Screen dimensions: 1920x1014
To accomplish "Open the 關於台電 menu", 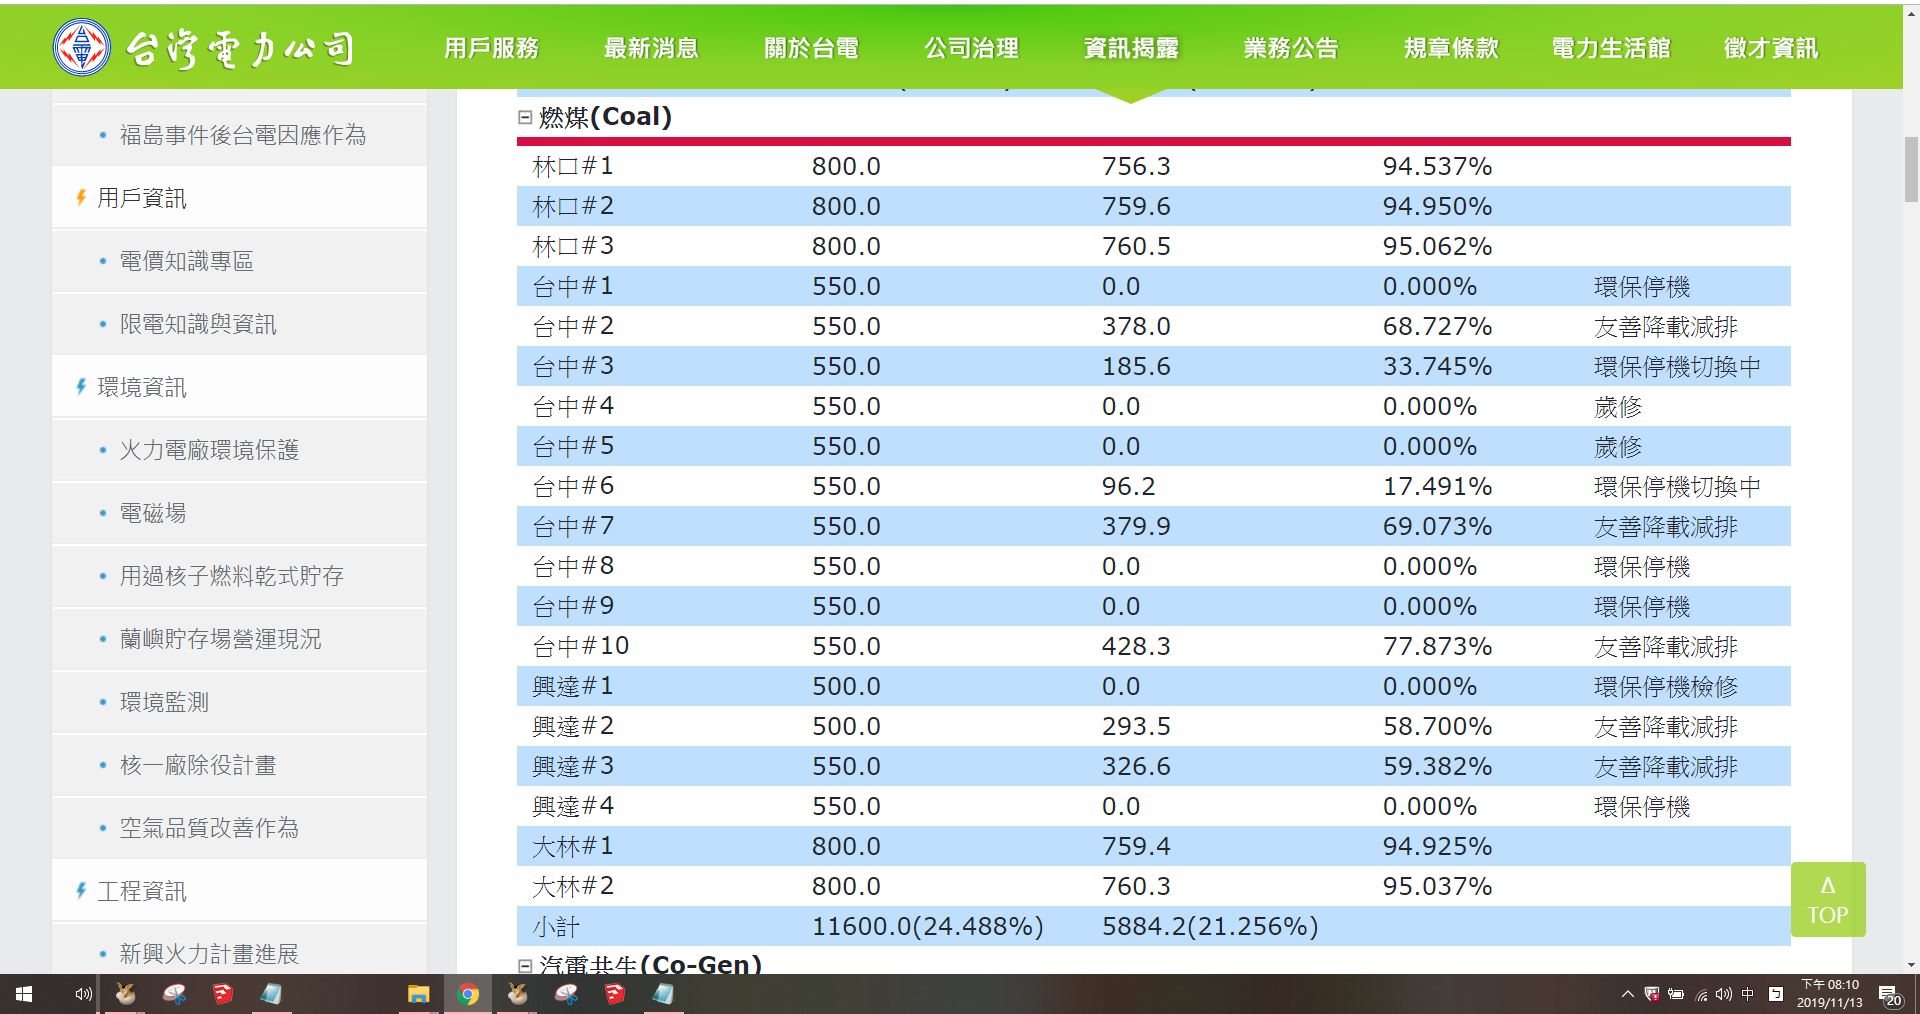I will tap(811, 48).
